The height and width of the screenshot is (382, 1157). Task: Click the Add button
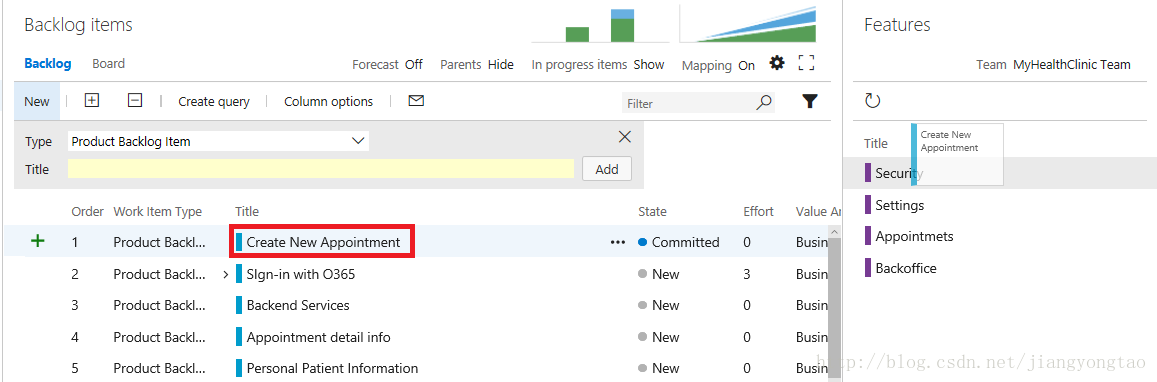pyautogui.click(x=607, y=169)
